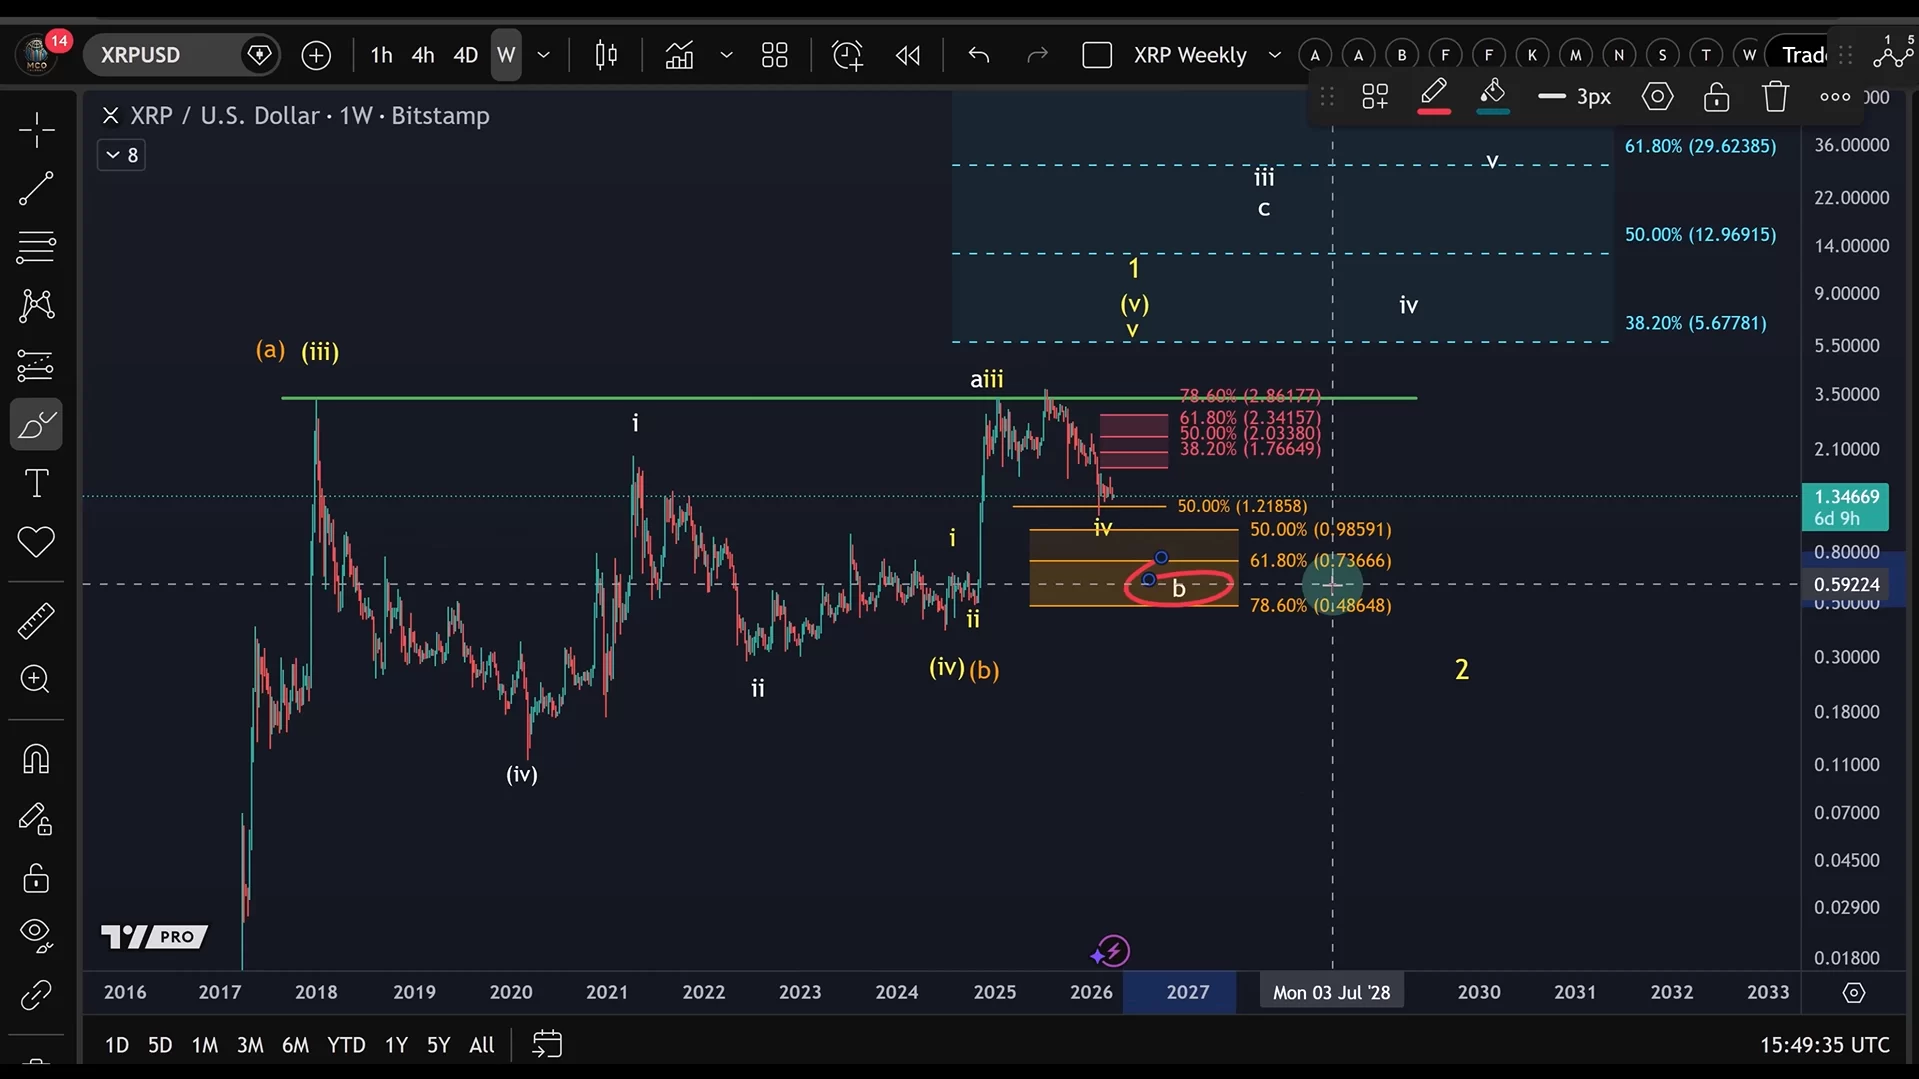Open the indicators chart icon
The width and height of the screenshot is (1919, 1079).
click(x=679, y=55)
